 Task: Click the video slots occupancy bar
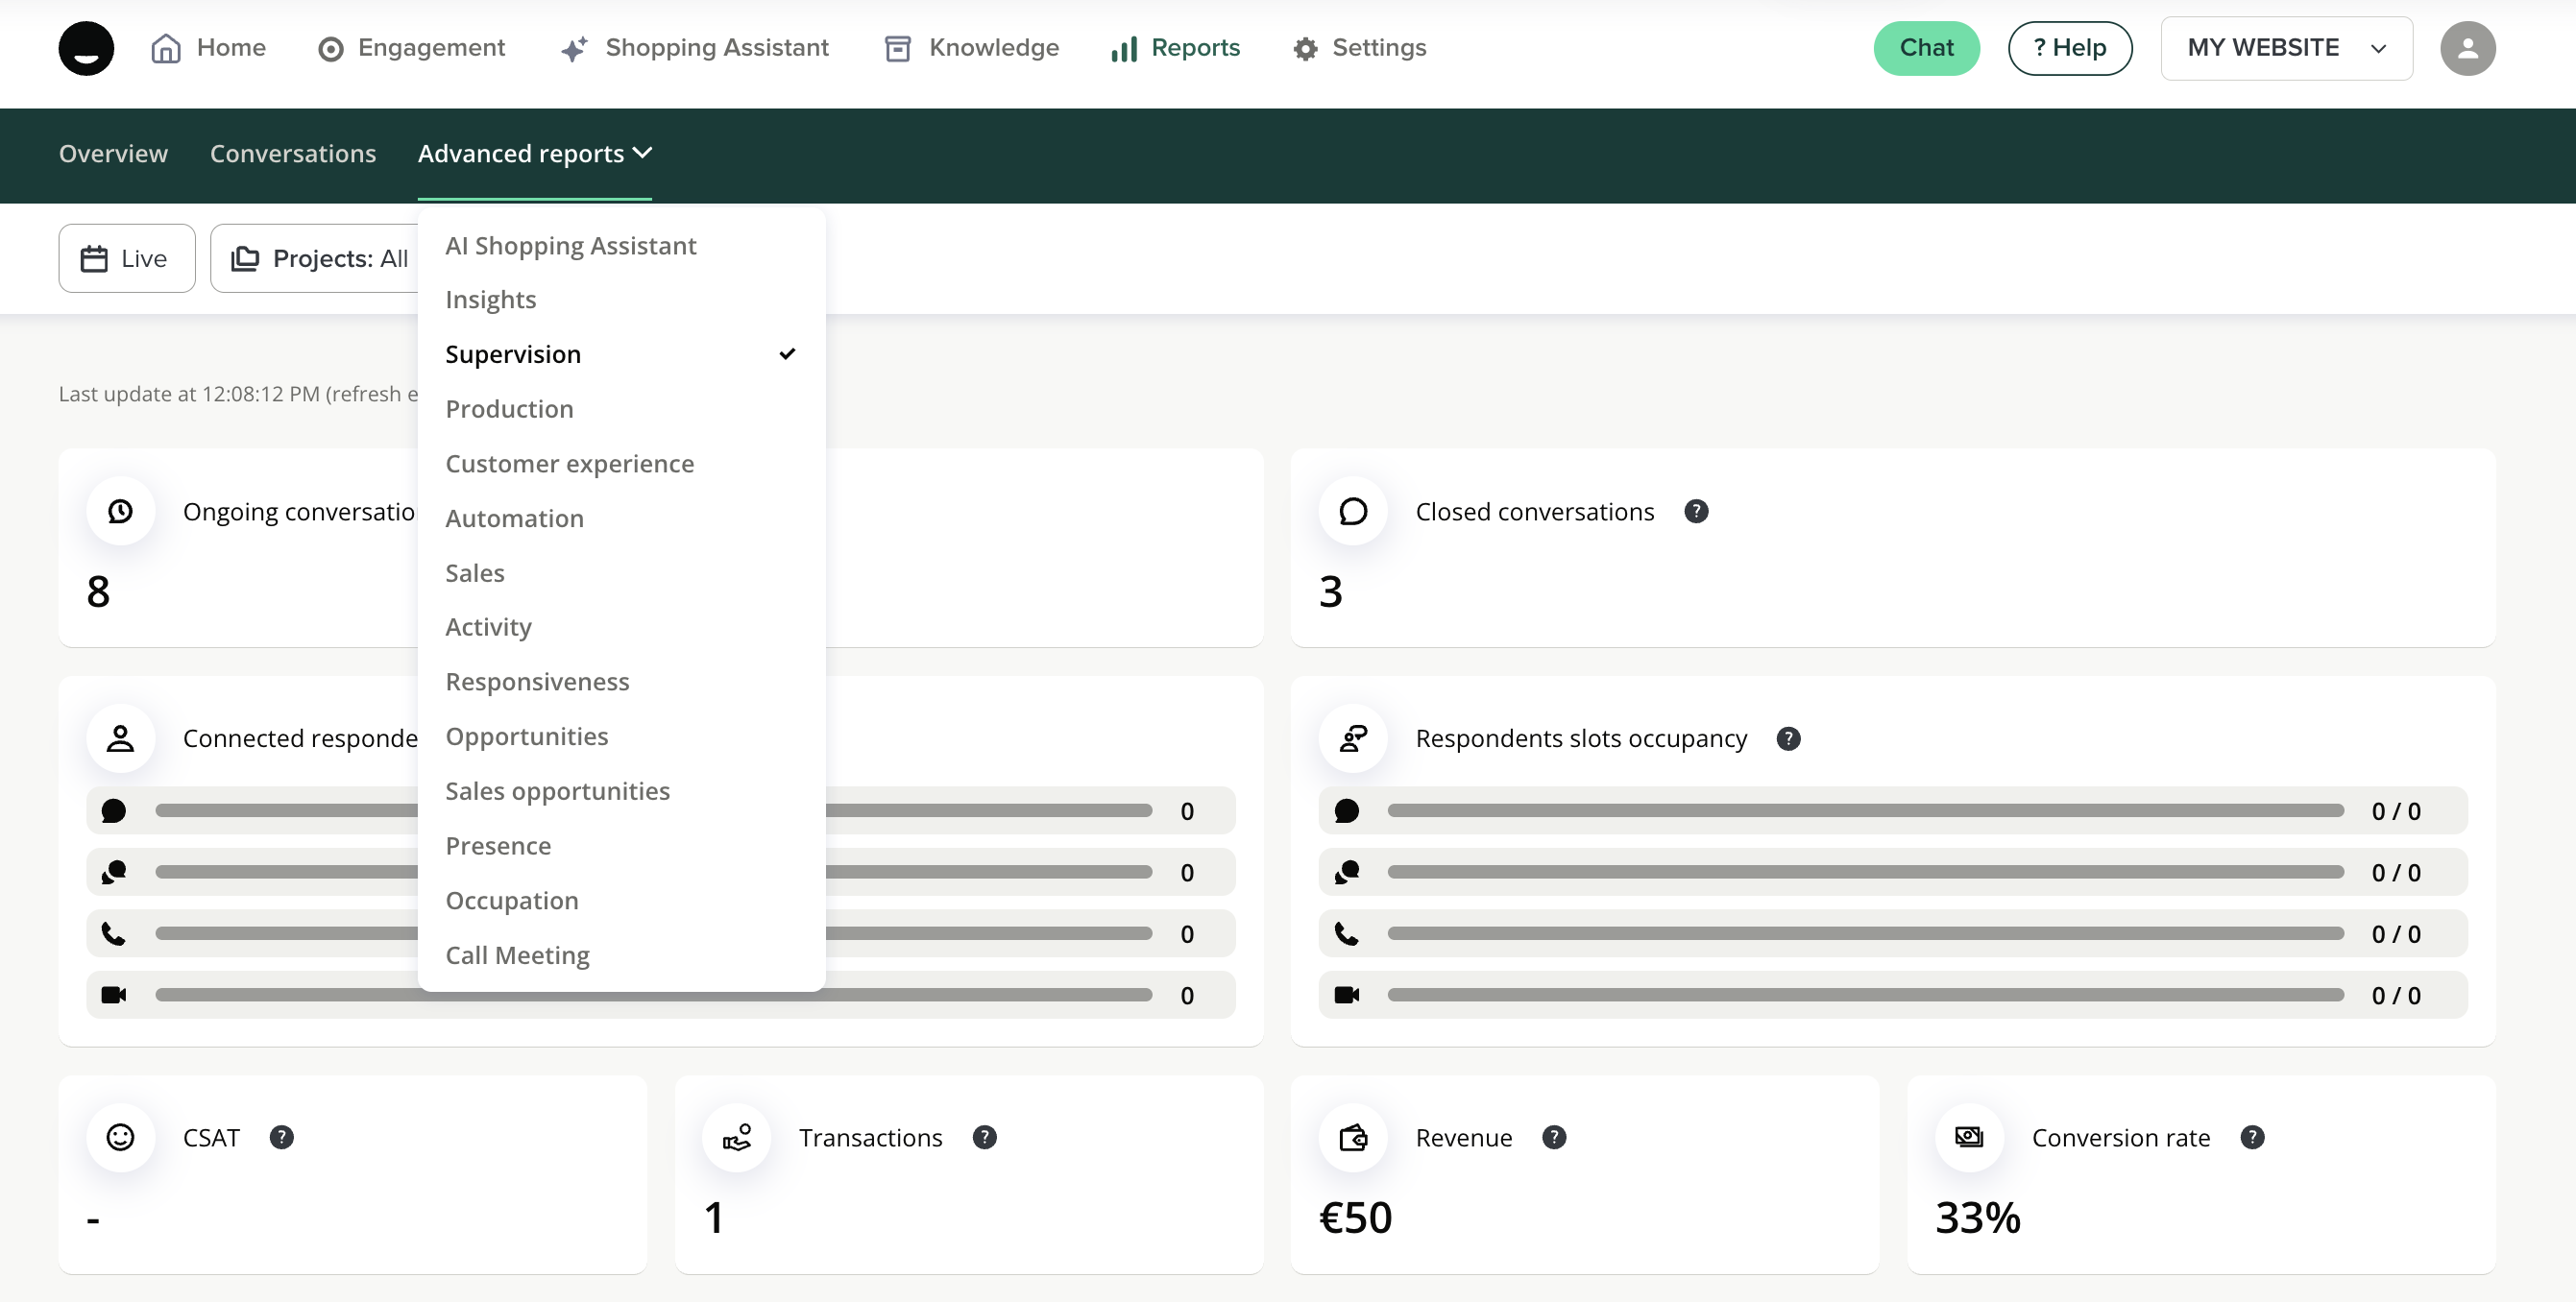[1864, 995]
